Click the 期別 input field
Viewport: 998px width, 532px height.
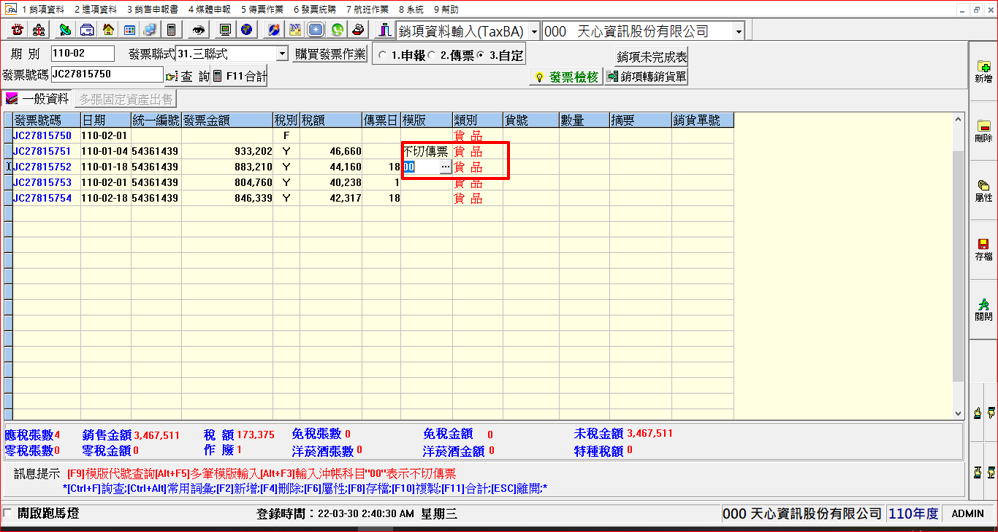[x=83, y=54]
